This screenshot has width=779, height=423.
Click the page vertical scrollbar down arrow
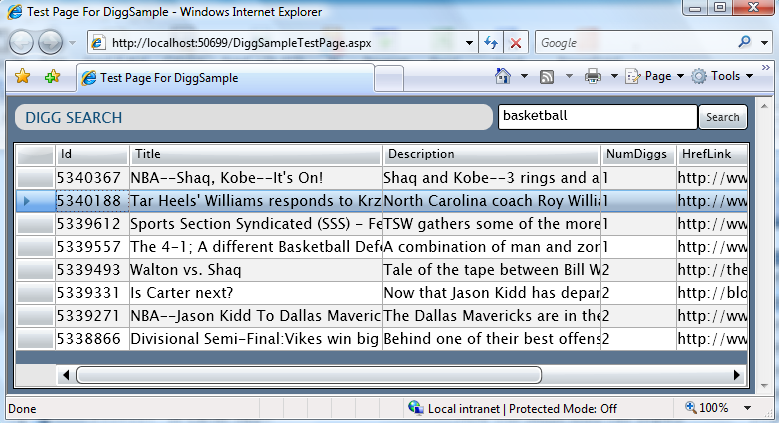tap(764, 386)
